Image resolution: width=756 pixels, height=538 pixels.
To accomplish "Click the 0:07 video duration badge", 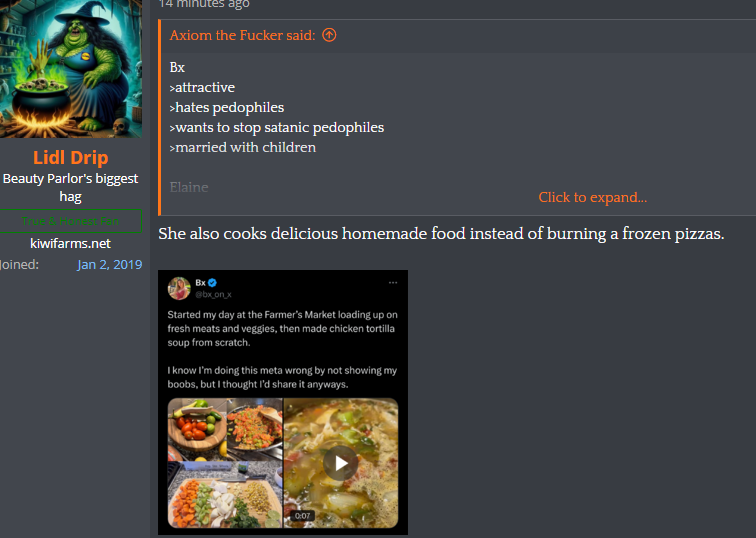I will point(302,515).
